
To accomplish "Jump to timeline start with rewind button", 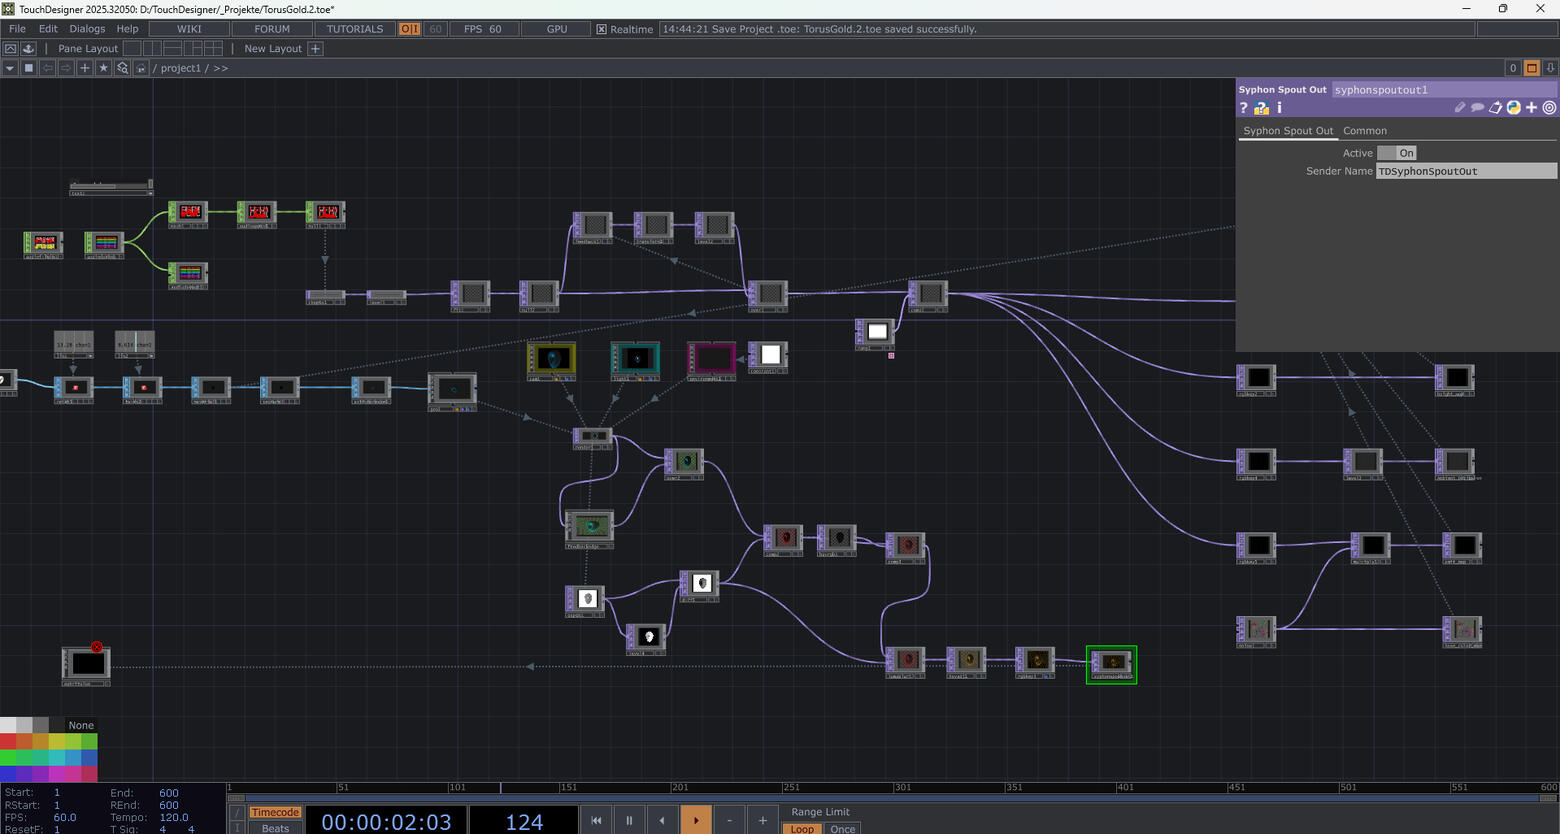I will (596, 820).
